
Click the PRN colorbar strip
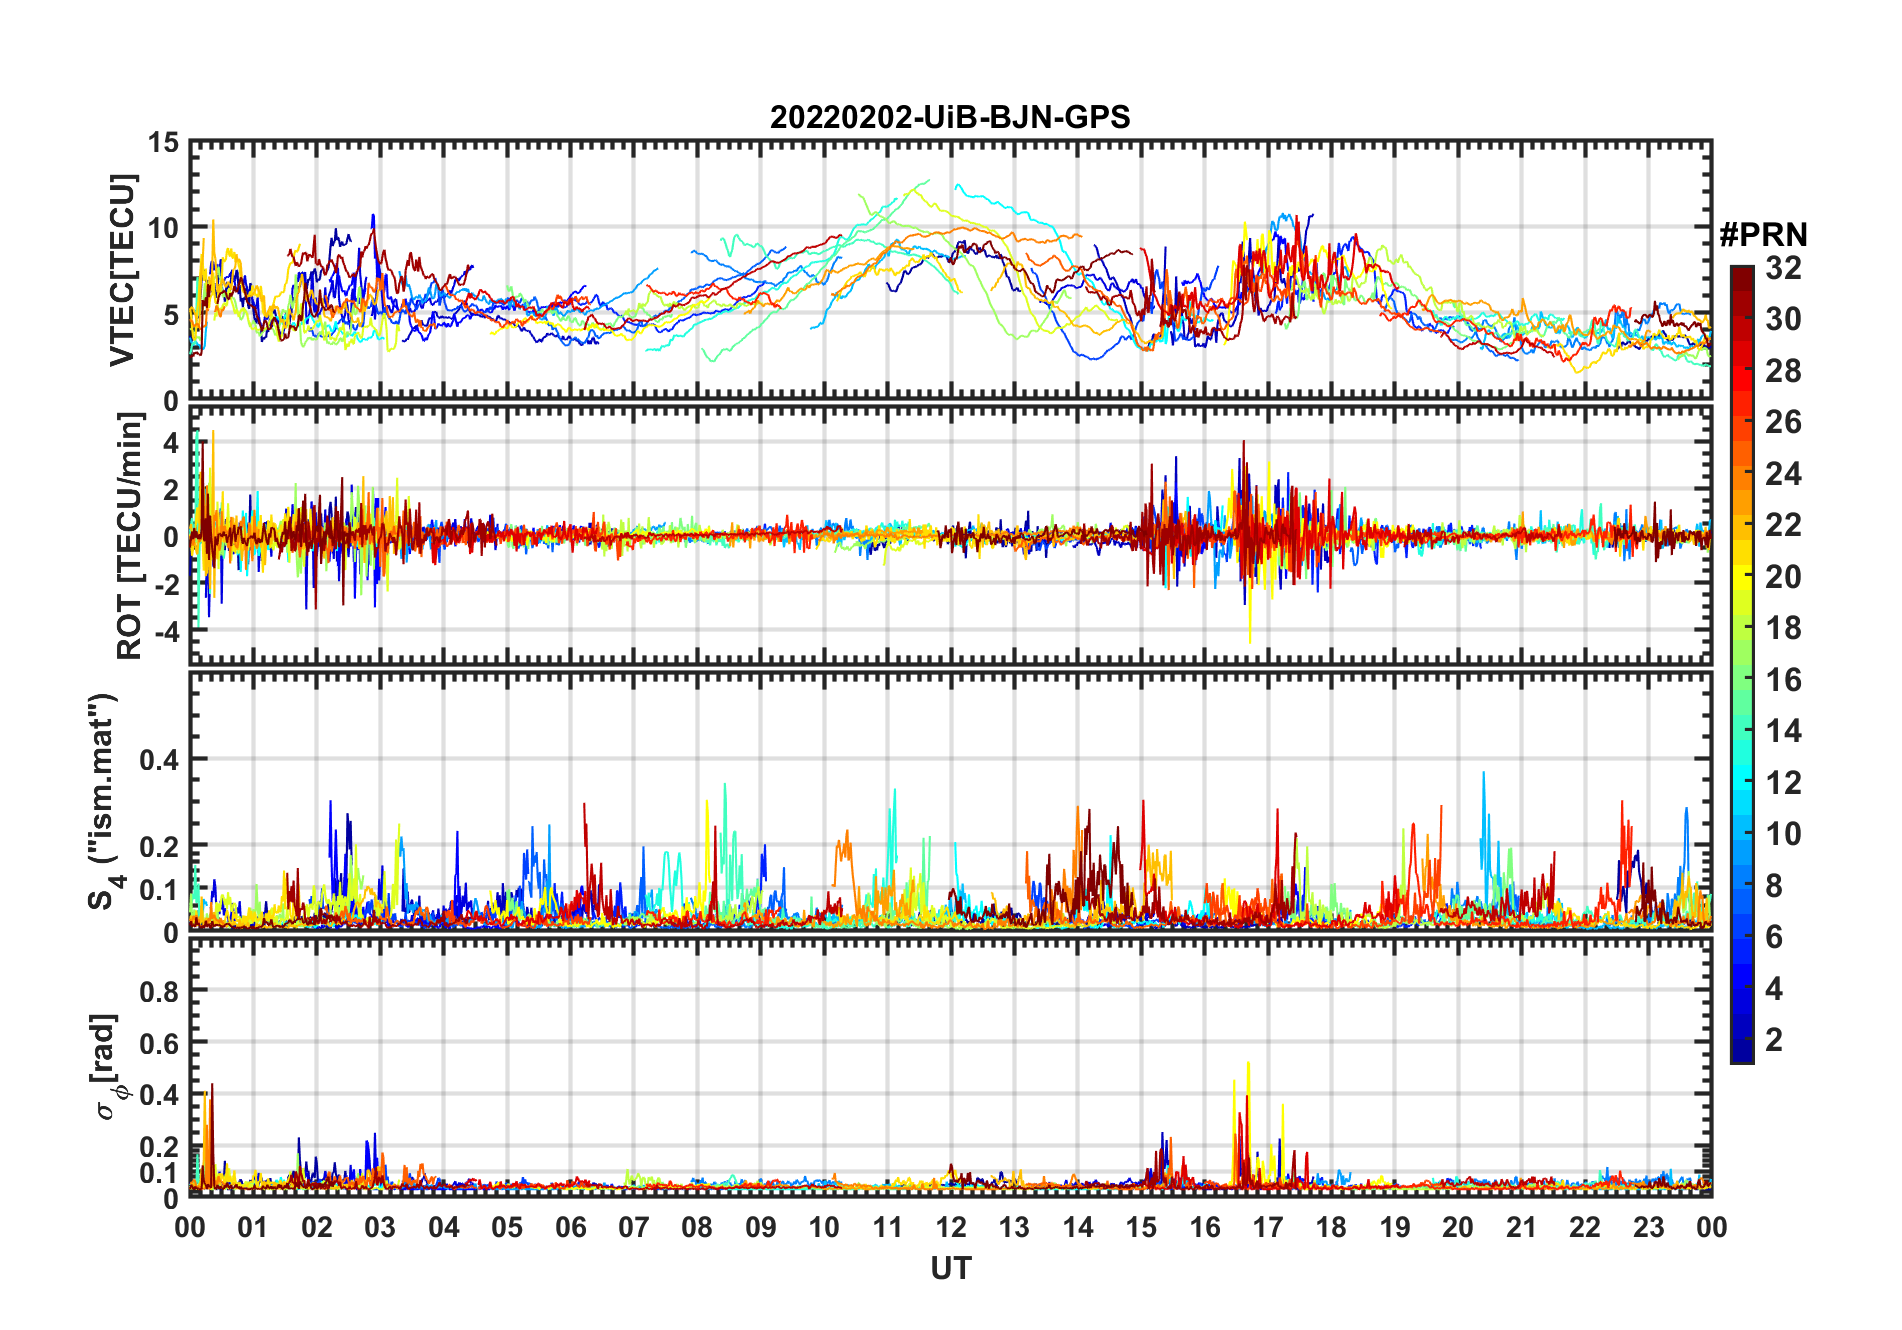pyautogui.click(x=1742, y=664)
